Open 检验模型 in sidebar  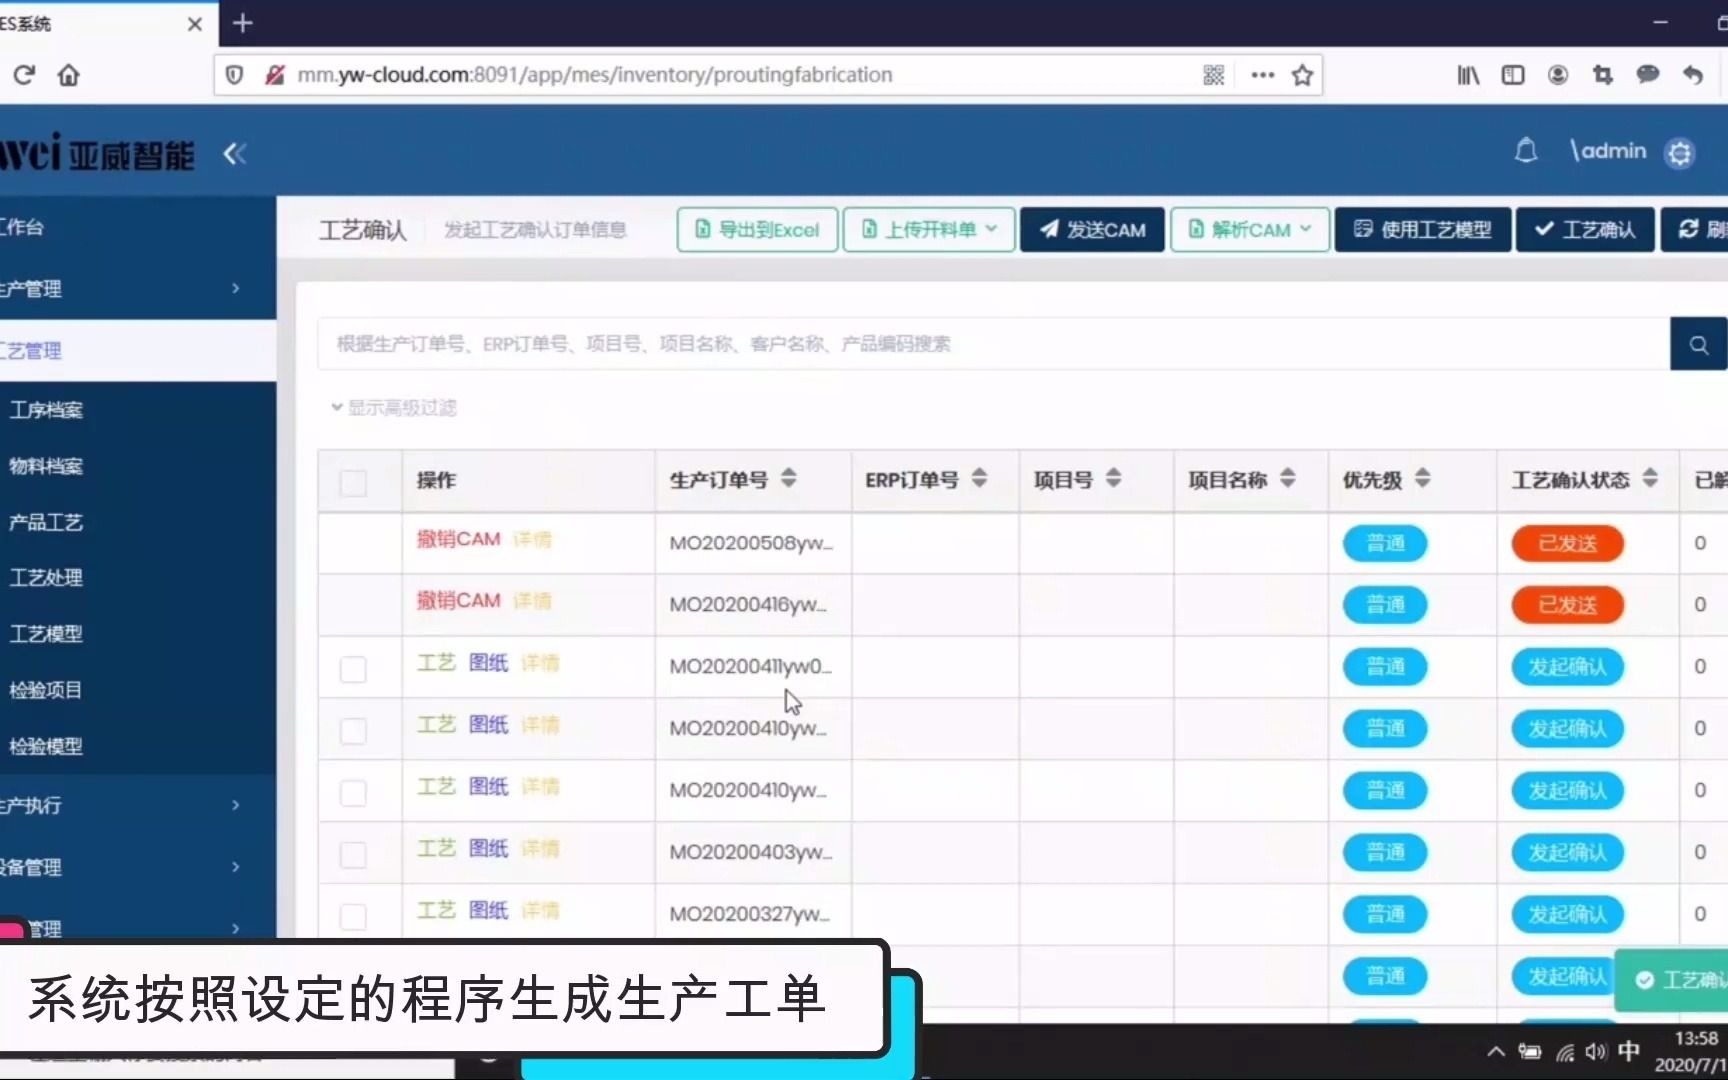(46, 746)
